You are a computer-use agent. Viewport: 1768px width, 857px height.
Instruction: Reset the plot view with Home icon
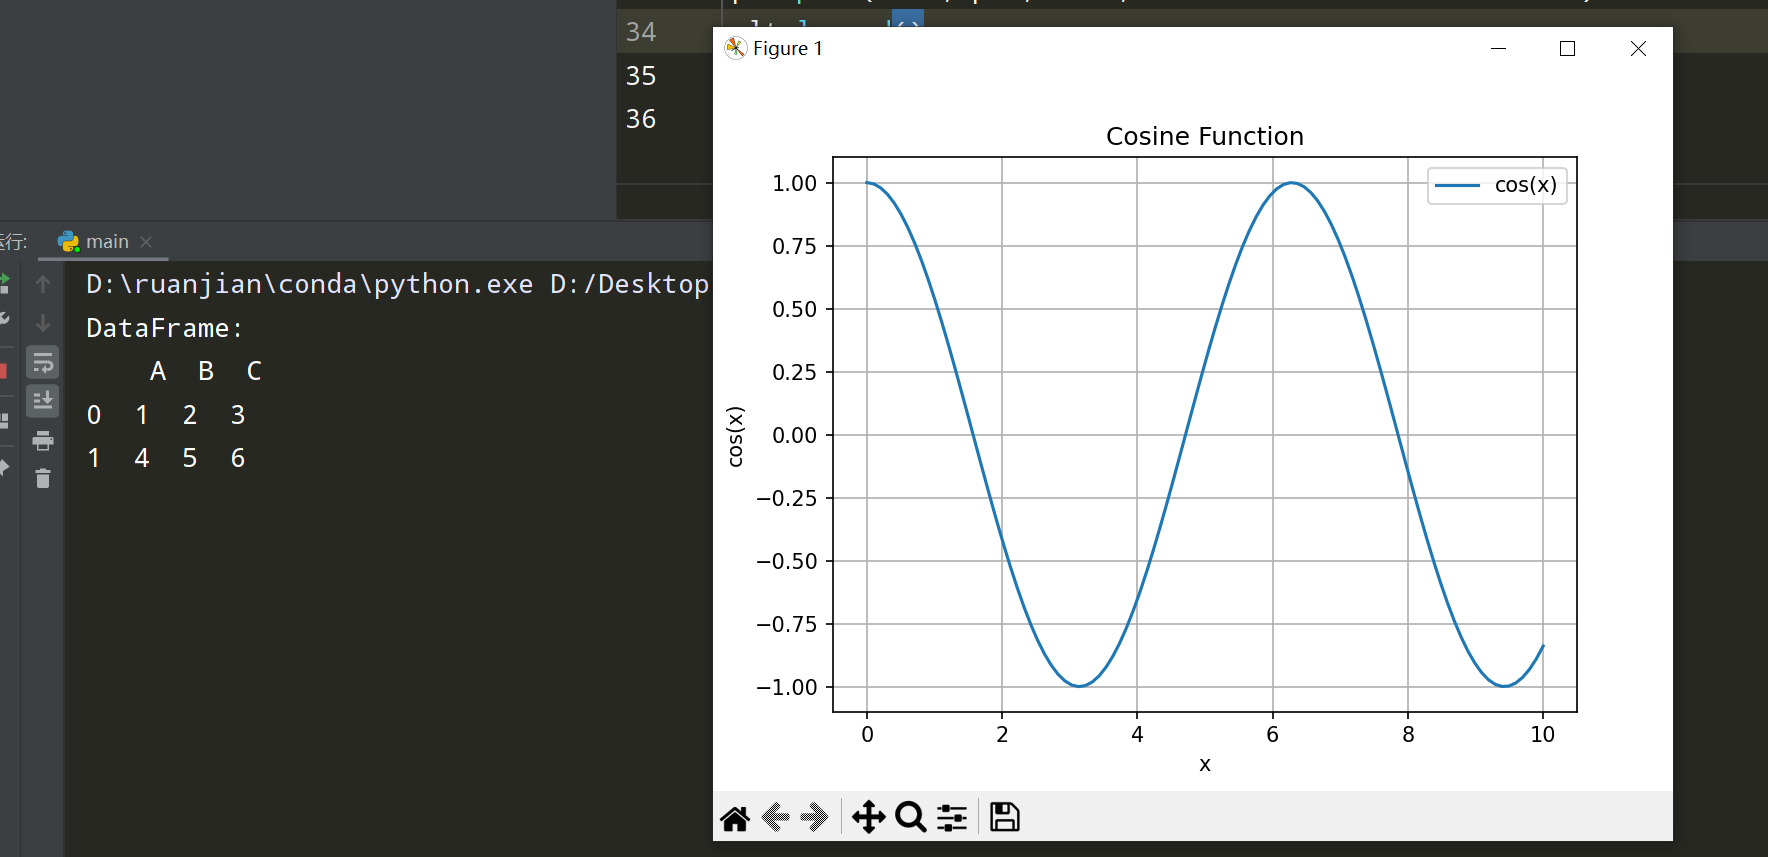[x=735, y=818]
